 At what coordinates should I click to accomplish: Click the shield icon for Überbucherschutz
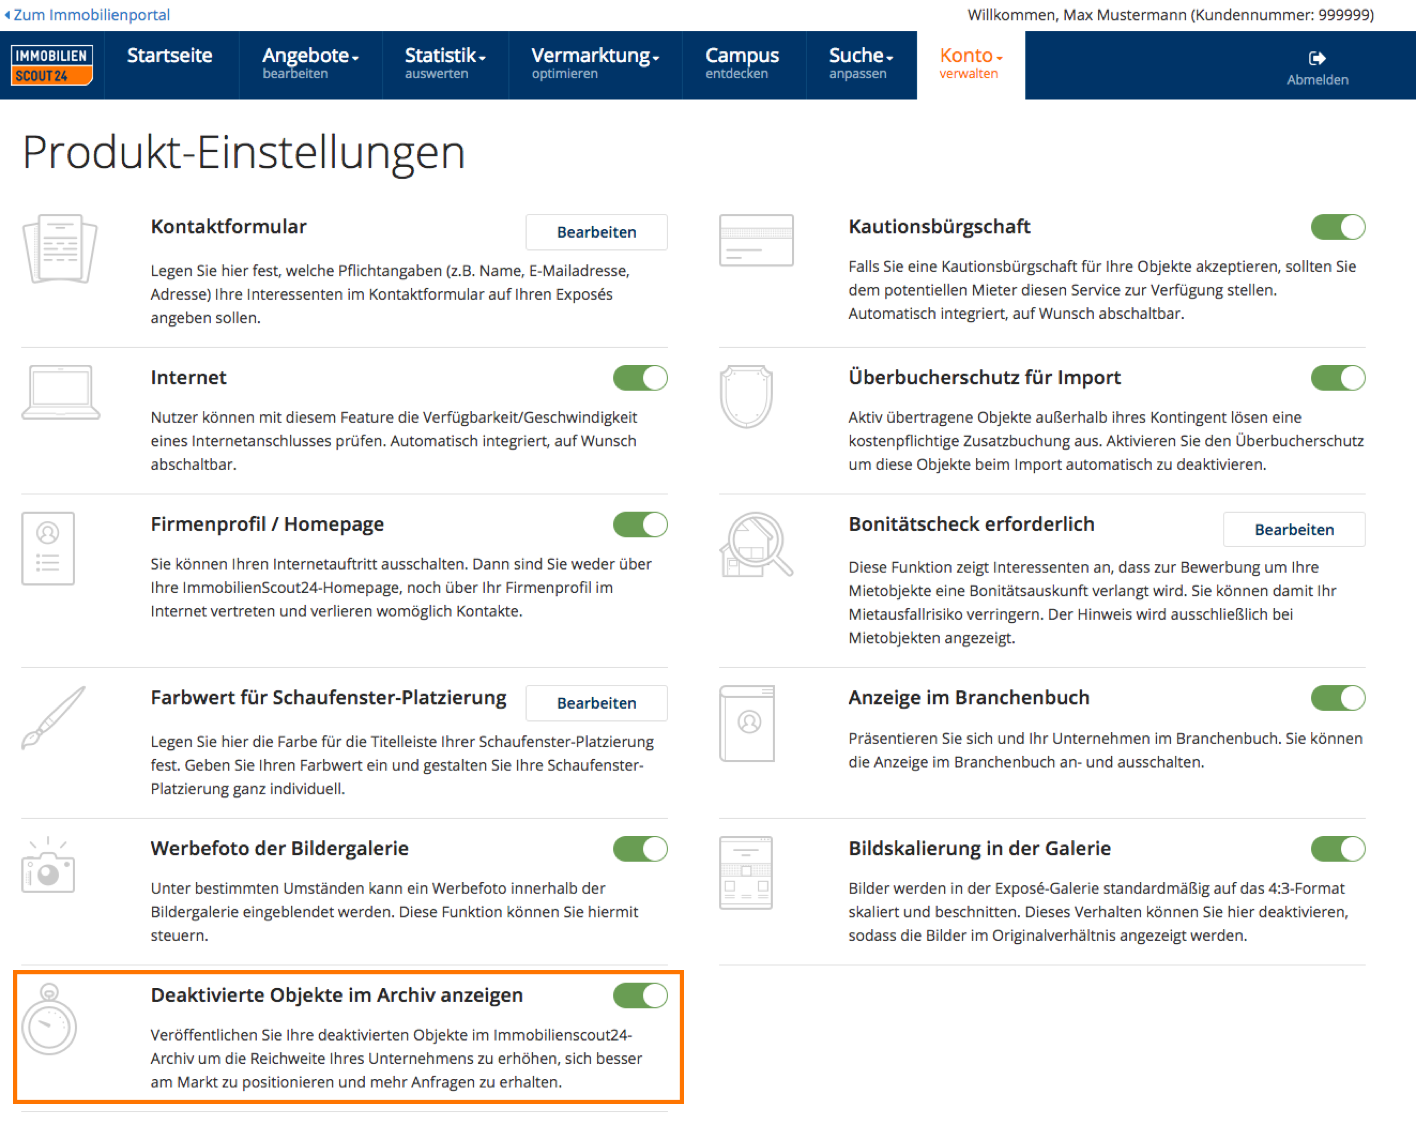pos(746,396)
